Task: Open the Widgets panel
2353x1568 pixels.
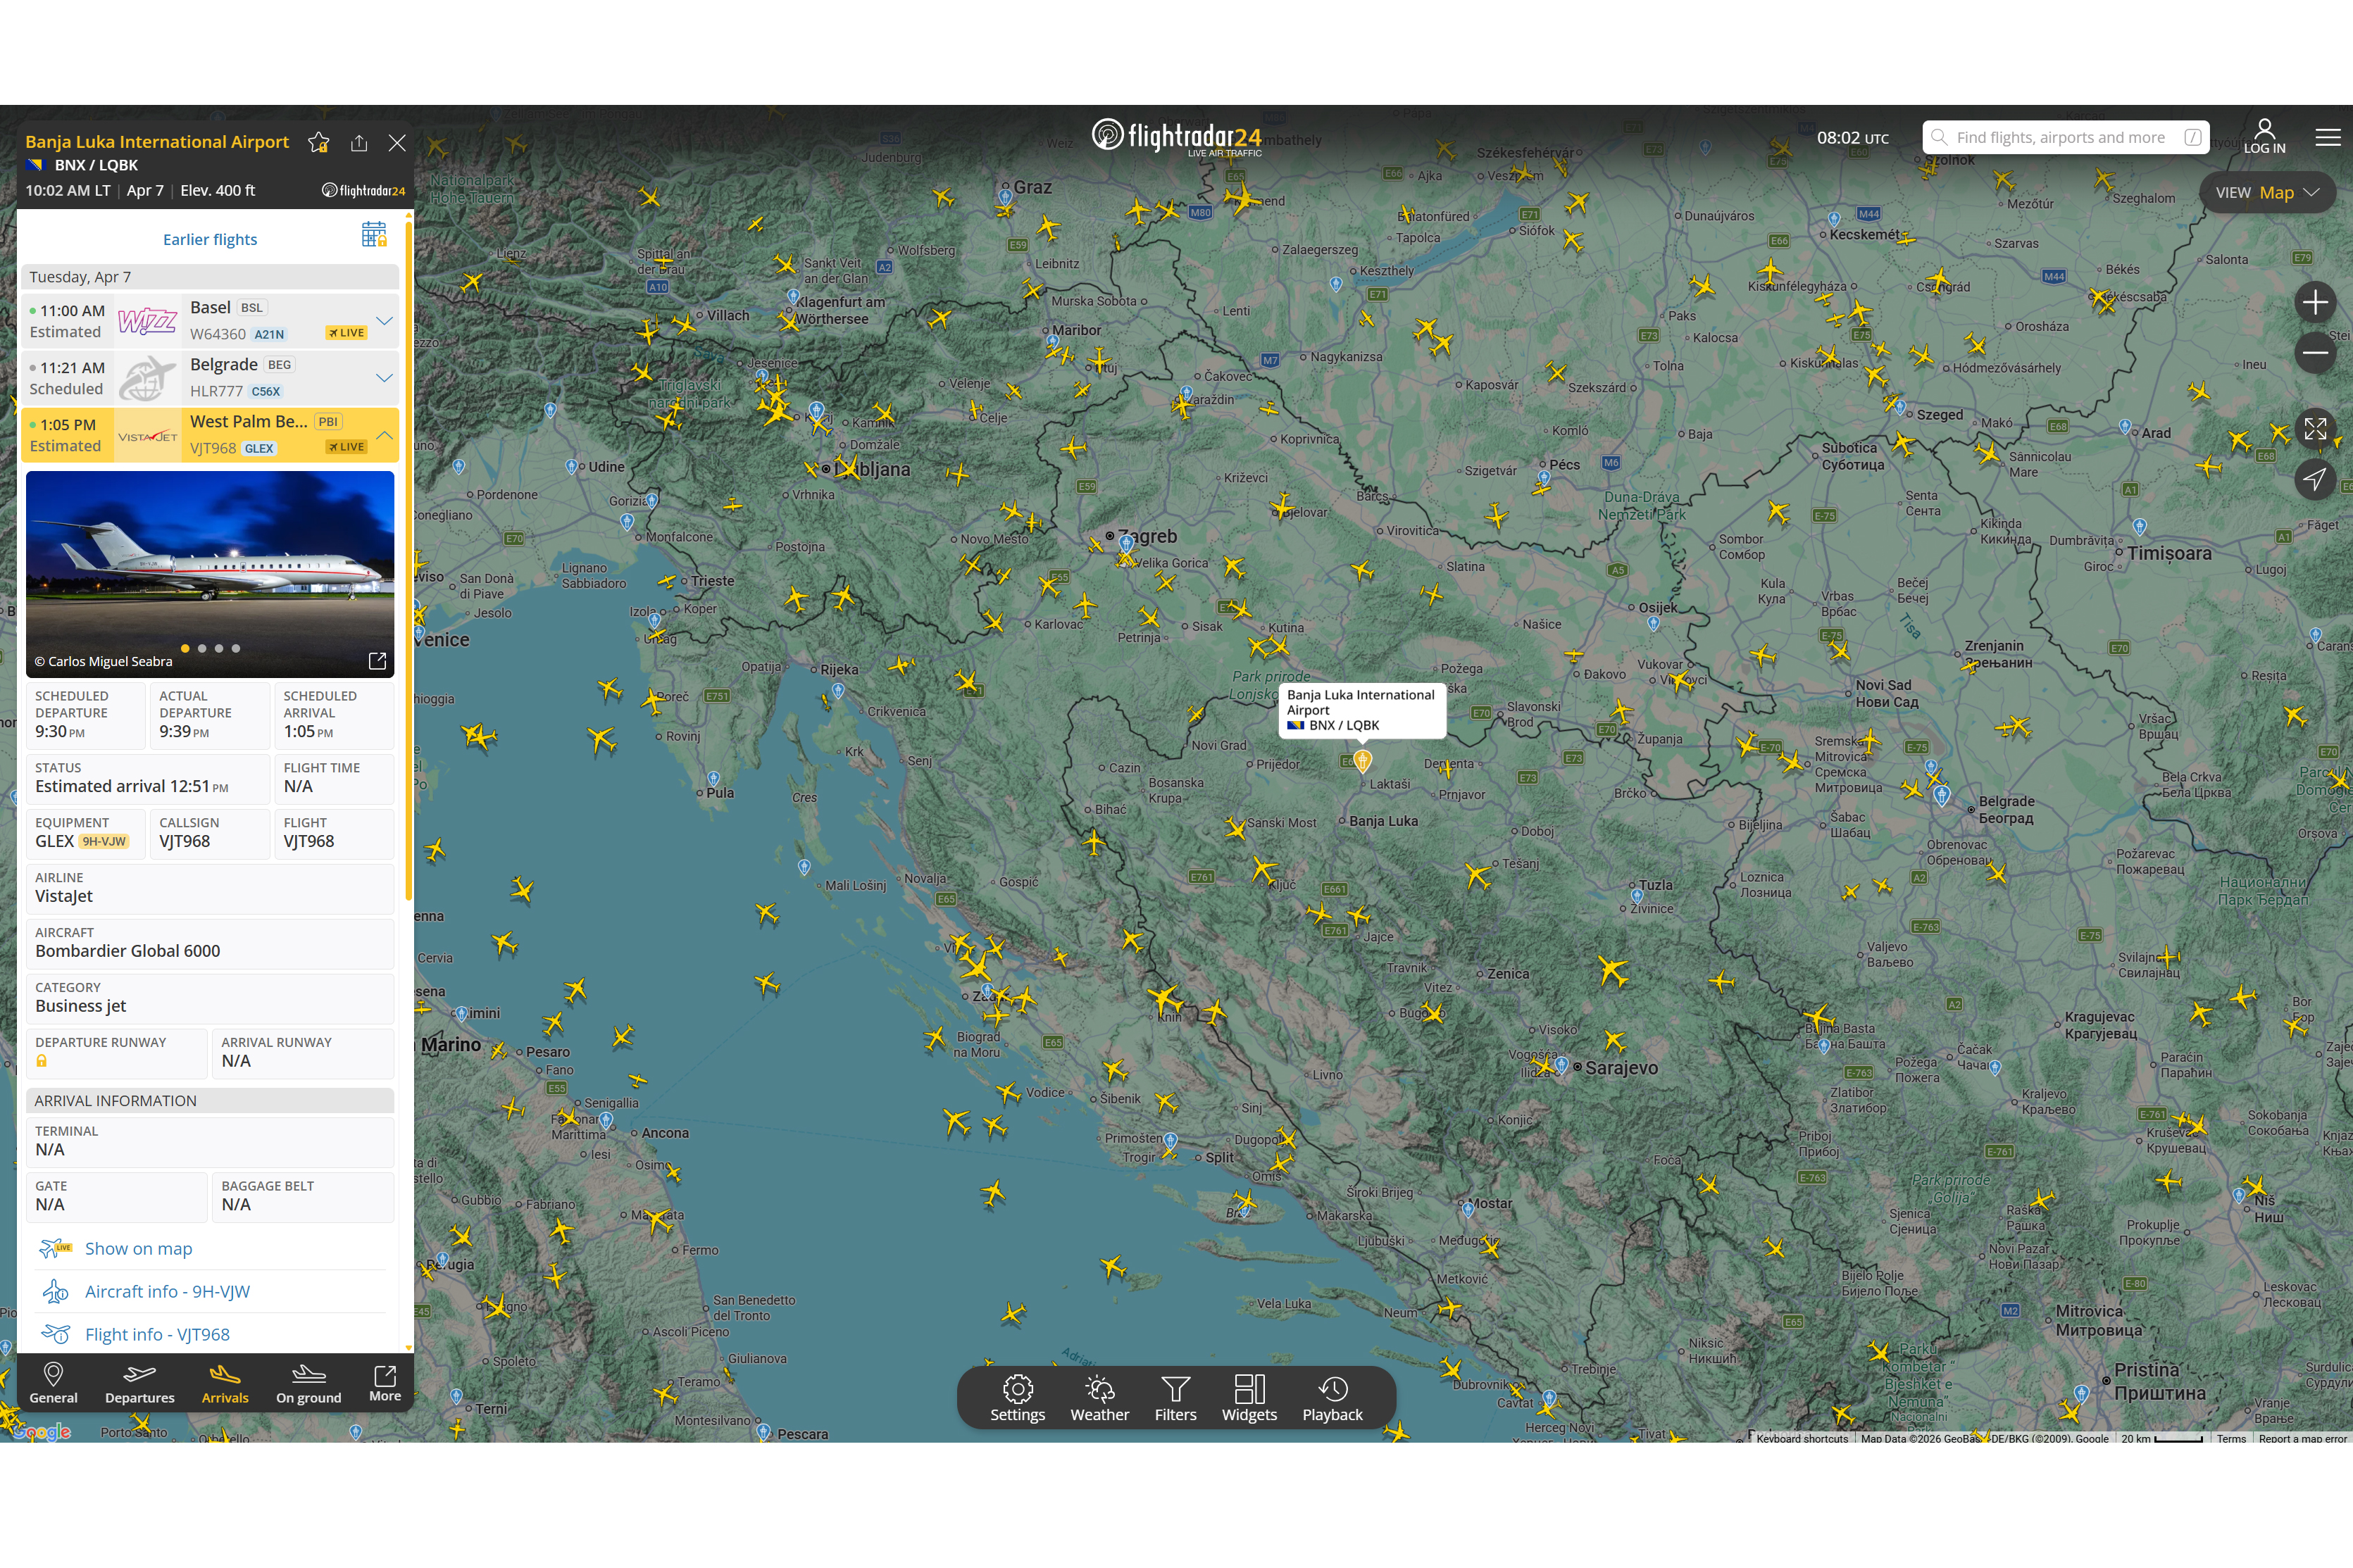Action: 1249,1398
